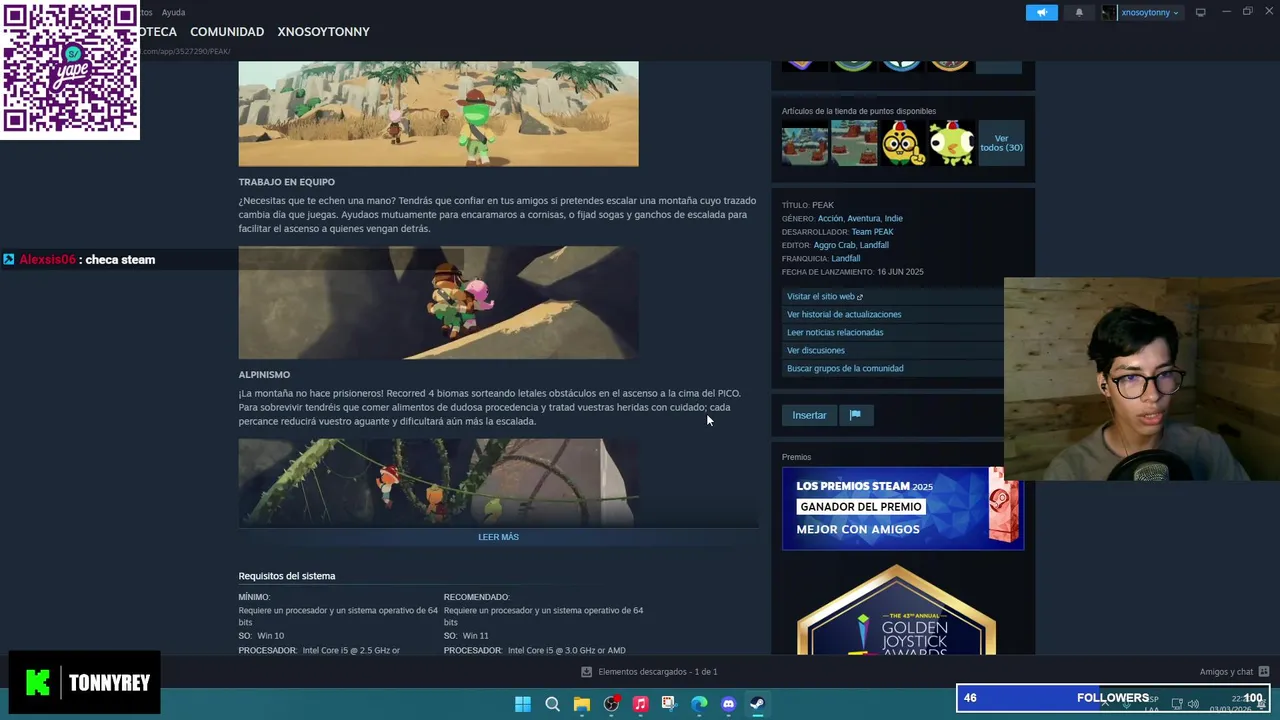
Task: Open Windows taskbar search
Action: click(x=552, y=704)
